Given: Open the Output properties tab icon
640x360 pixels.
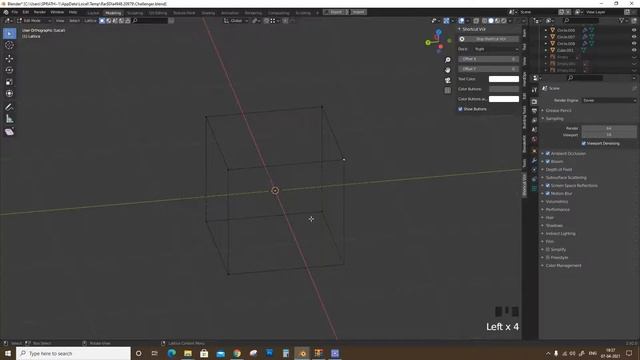Looking at the screenshot, I should pyautogui.click(x=534, y=111).
